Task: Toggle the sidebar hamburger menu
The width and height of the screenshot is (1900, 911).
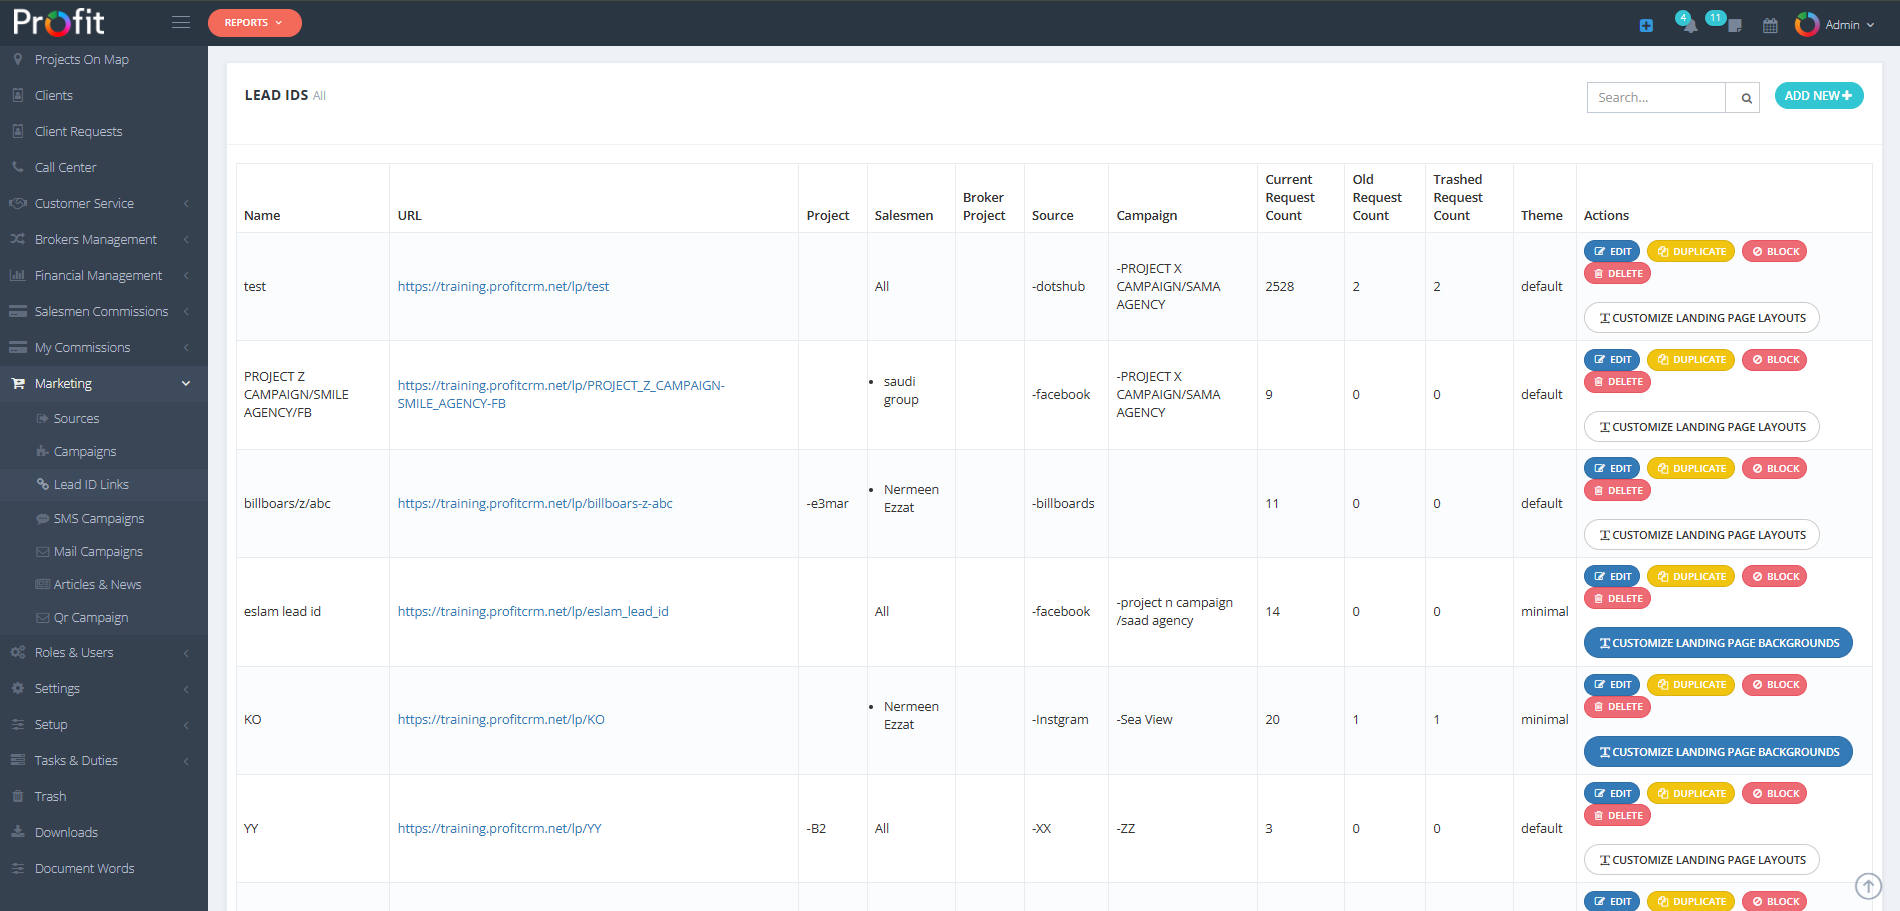Action: pyautogui.click(x=181, y=22)
